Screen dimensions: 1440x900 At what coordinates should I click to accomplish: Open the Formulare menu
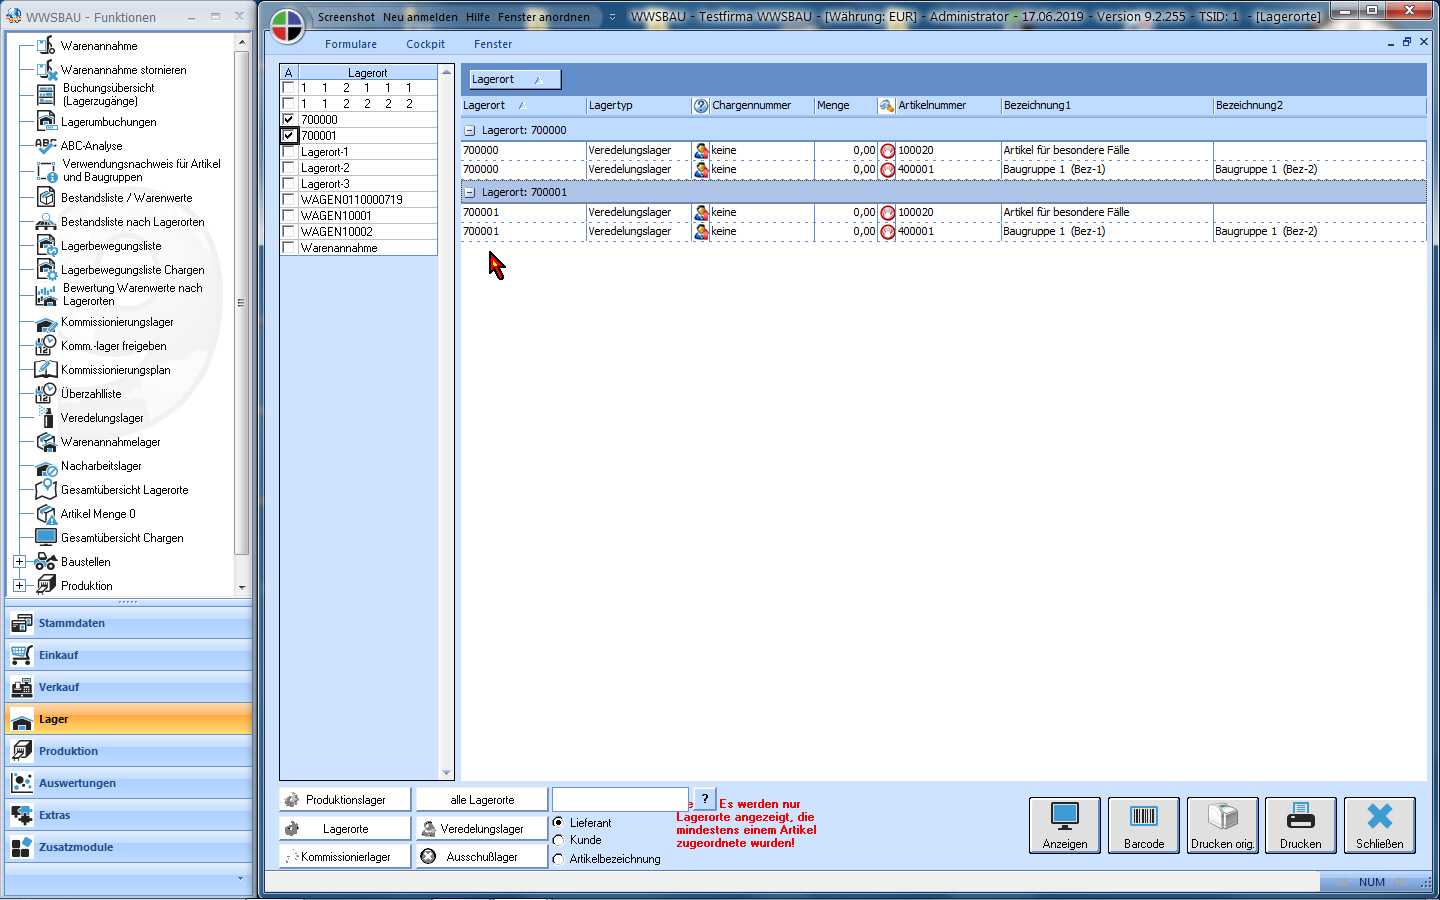[x=351, y=44]
